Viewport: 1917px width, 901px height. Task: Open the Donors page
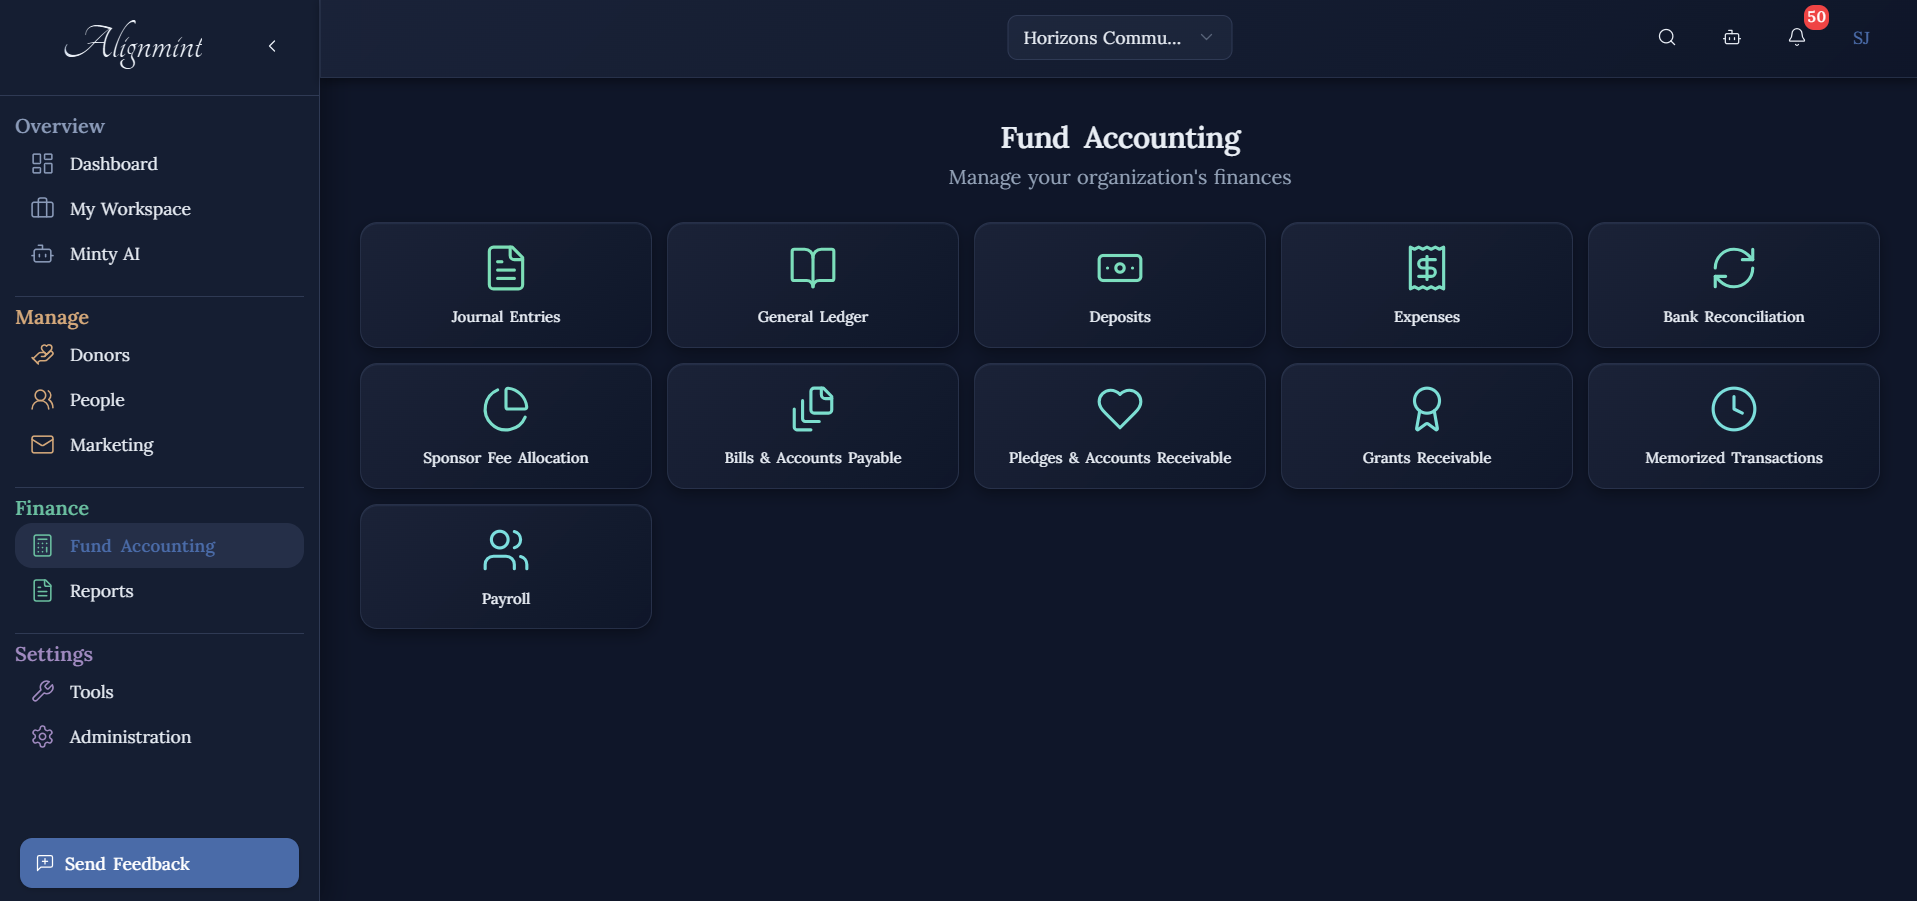click(99, 354)
